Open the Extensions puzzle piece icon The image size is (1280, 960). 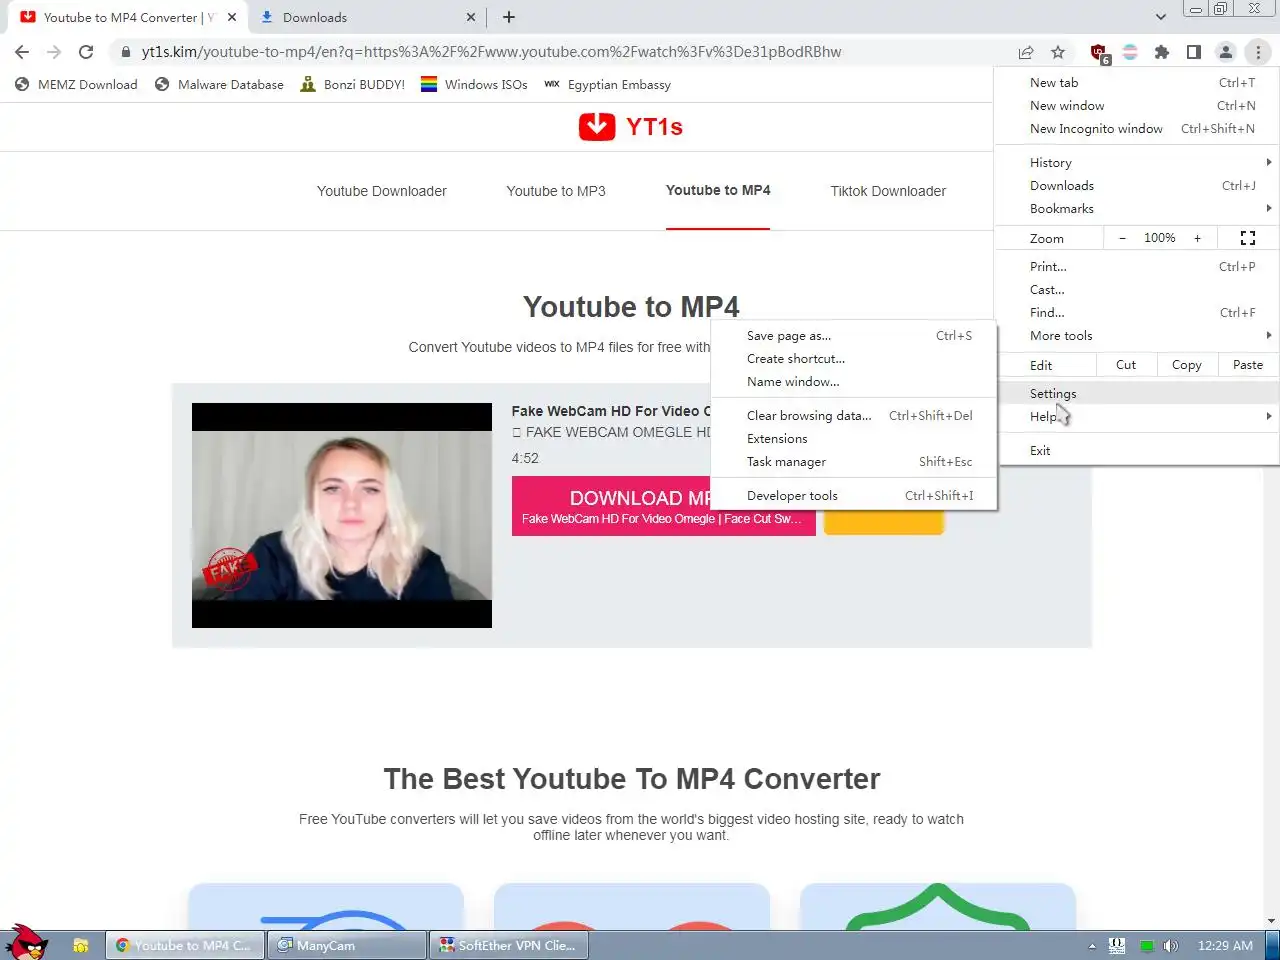tap(1162, 52)
